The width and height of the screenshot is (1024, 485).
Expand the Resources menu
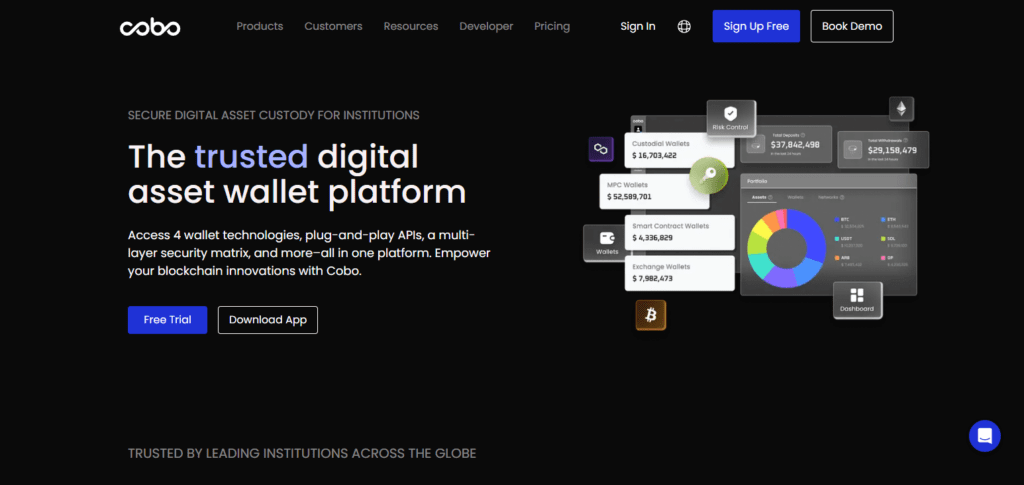(411, 27)
